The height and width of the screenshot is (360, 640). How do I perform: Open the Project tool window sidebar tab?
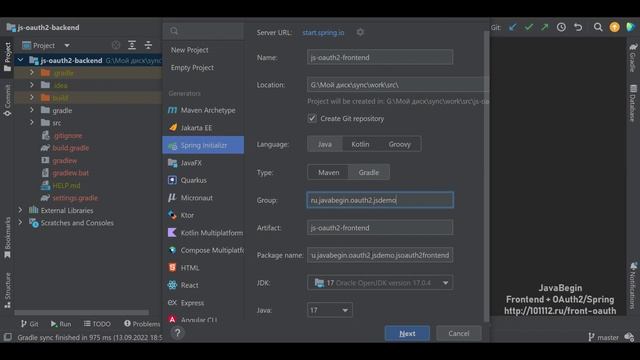tap(7, 57)
